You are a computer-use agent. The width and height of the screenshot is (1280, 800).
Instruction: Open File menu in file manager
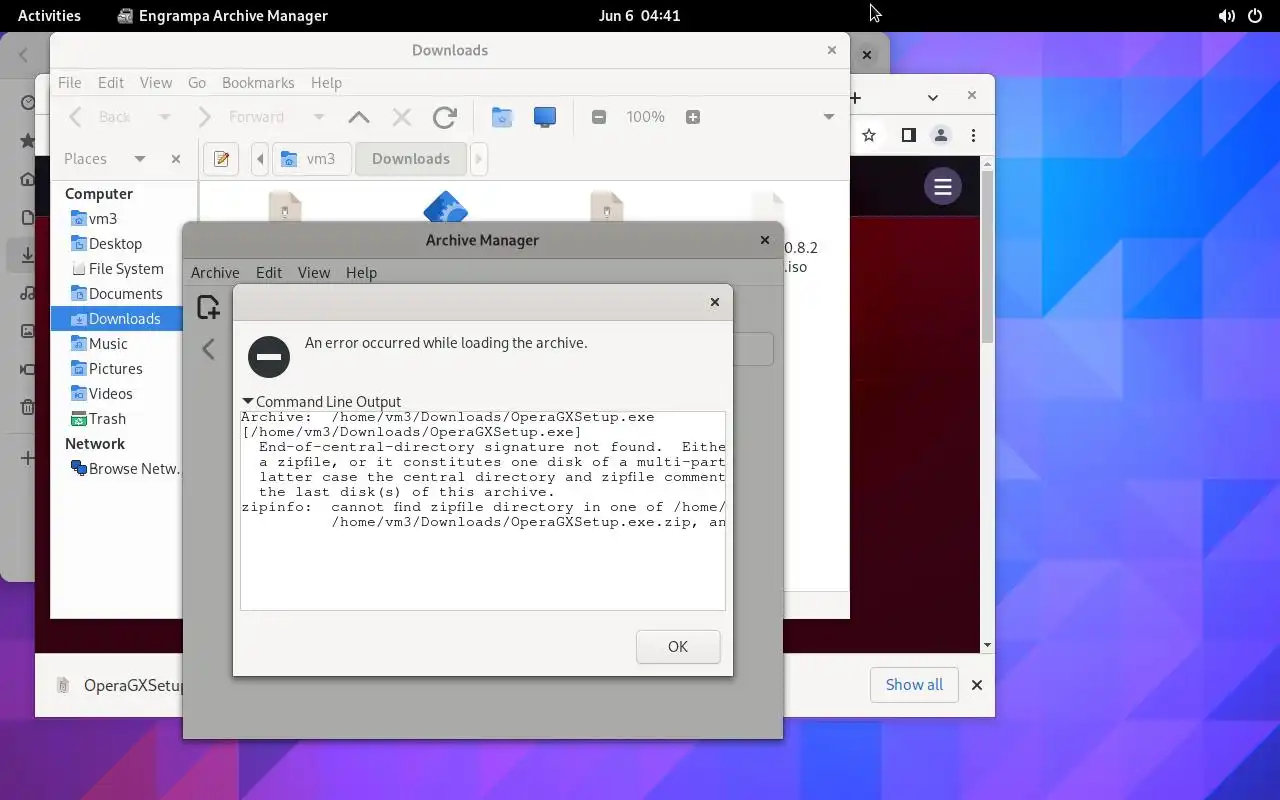[69, 82]
